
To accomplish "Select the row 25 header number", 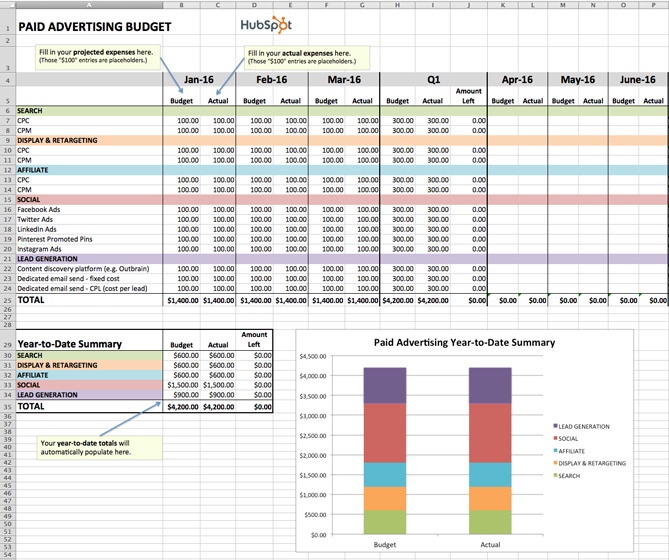I will coord(6,300).
